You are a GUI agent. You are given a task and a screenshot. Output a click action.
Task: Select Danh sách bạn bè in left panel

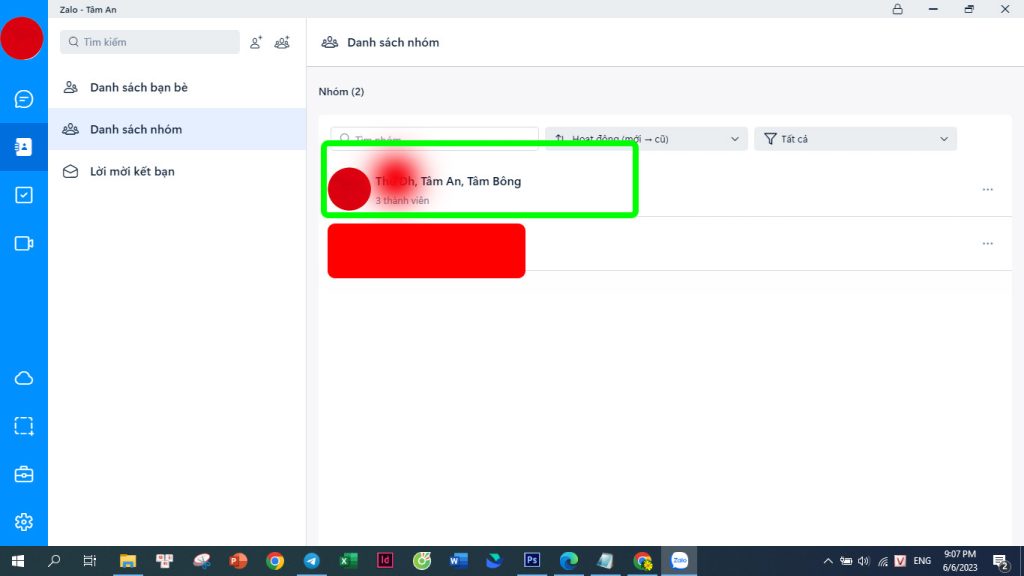click(x=177, y=88)
